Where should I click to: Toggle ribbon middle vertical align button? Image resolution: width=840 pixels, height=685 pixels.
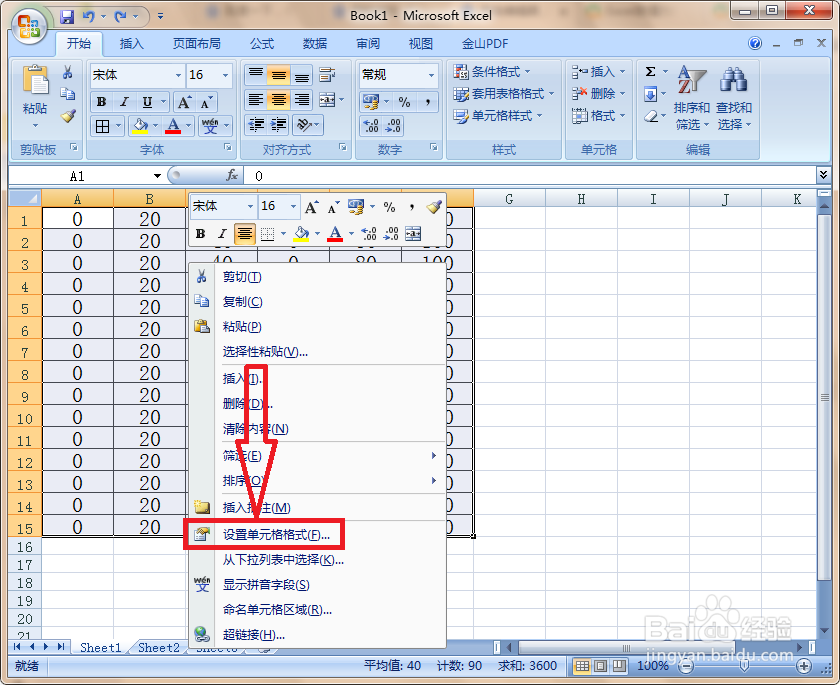(279, 75)
